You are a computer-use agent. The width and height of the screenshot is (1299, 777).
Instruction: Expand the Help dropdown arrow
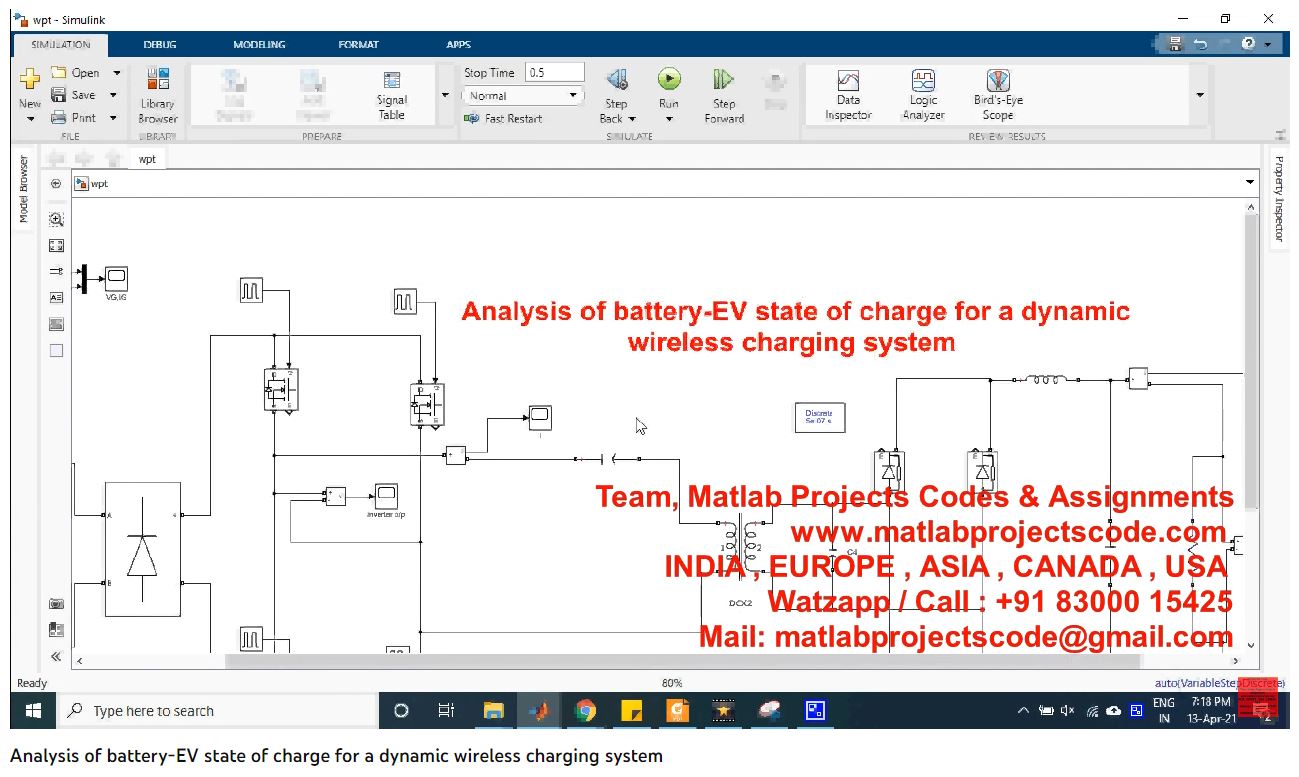[1268, 44]
